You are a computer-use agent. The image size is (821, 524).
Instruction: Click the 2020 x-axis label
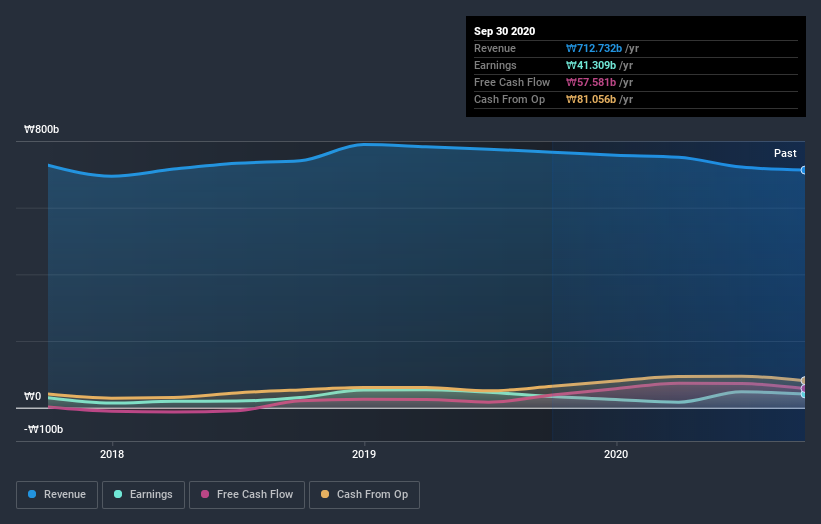pos(616,454)
